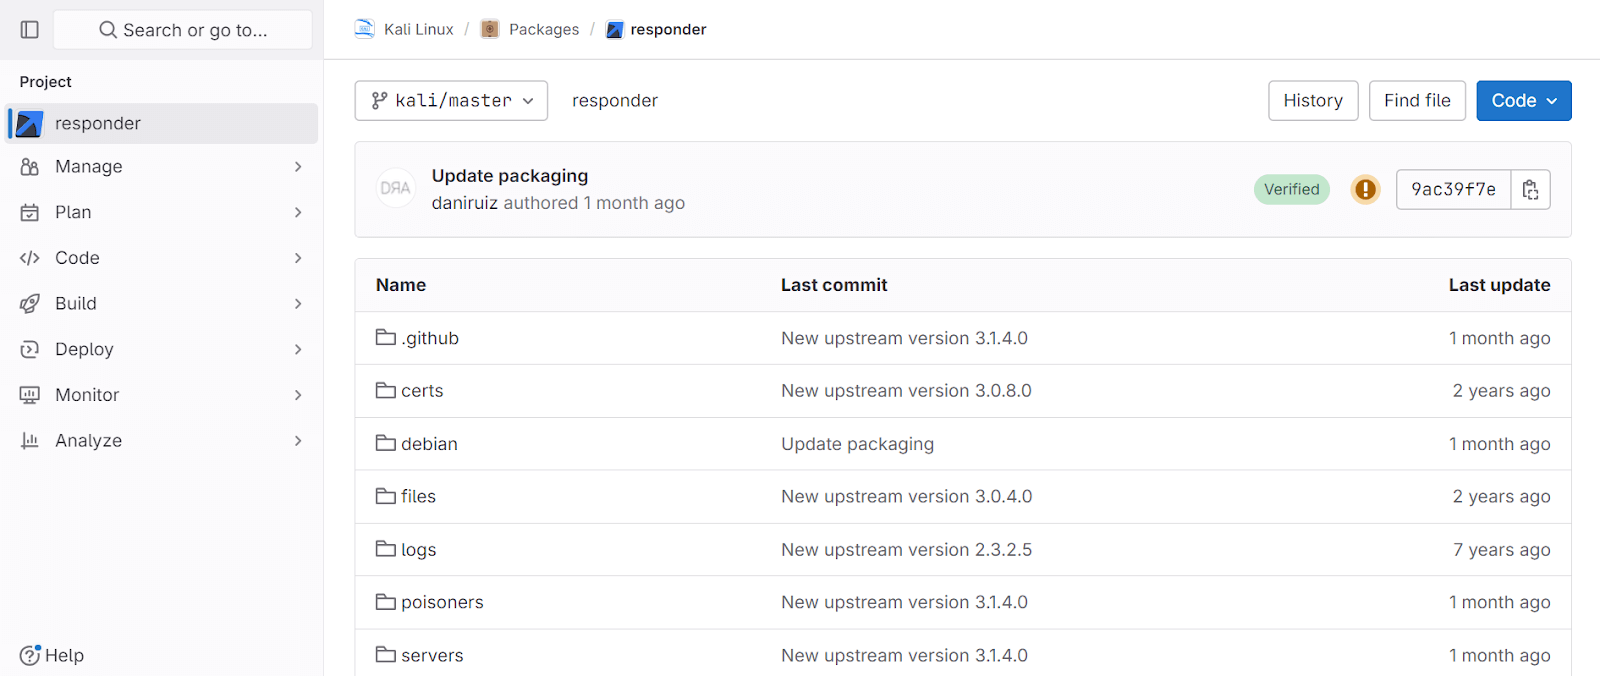
Task: Open the Deploy sidebar menu
Action: pos(162,349)
